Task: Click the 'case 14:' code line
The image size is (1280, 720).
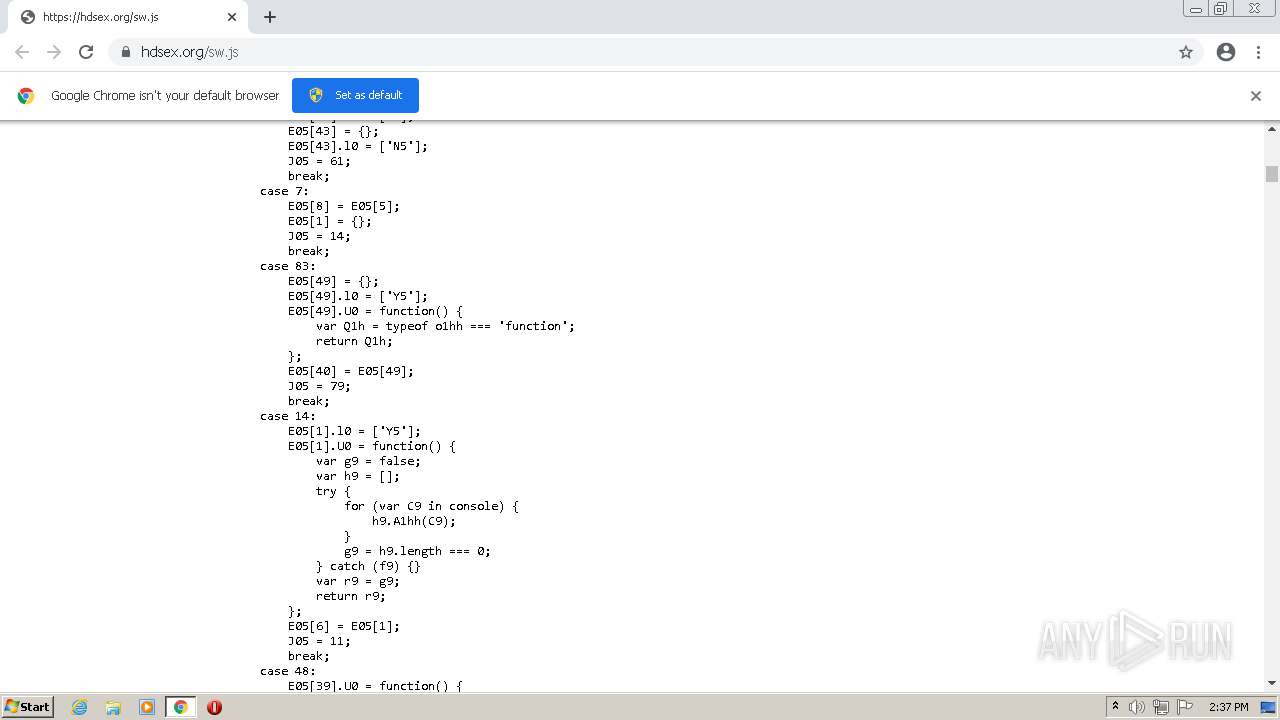Action: [x=288, y=416]
